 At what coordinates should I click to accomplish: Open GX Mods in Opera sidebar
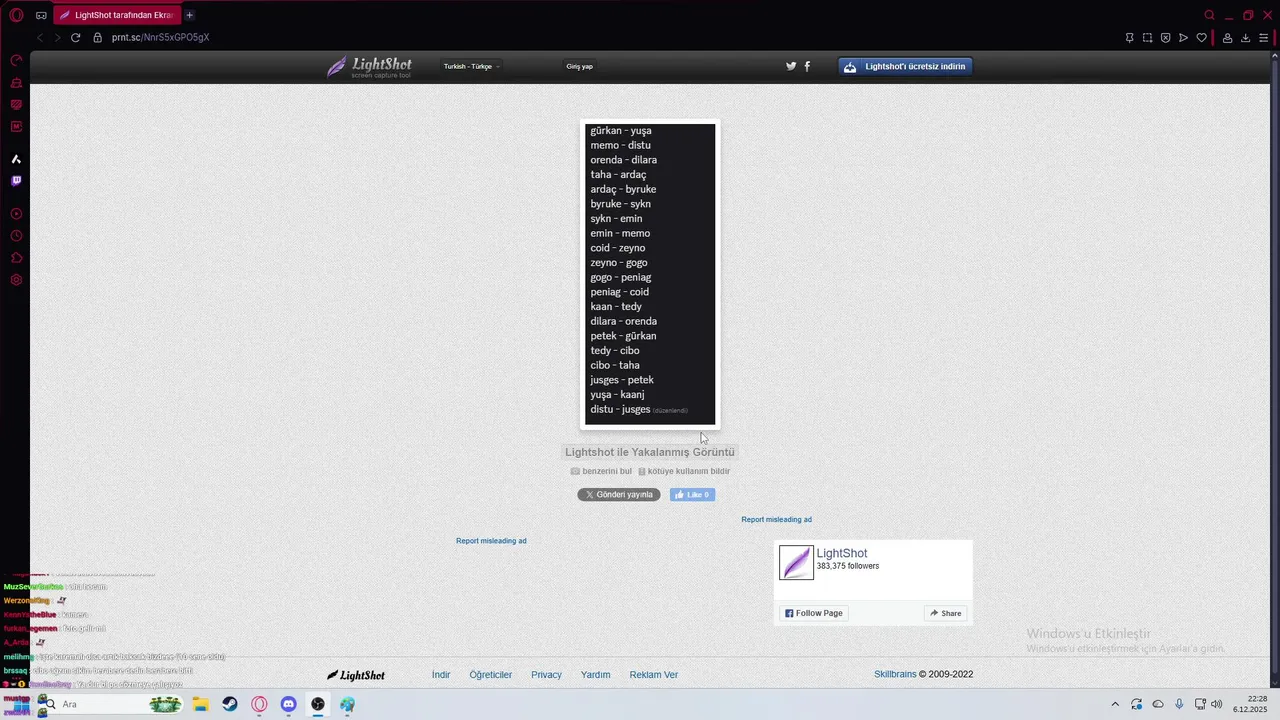(16, 127)
